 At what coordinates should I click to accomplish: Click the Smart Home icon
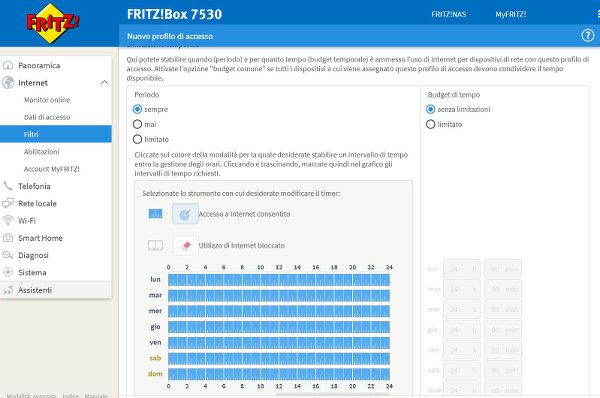(8, 238)
